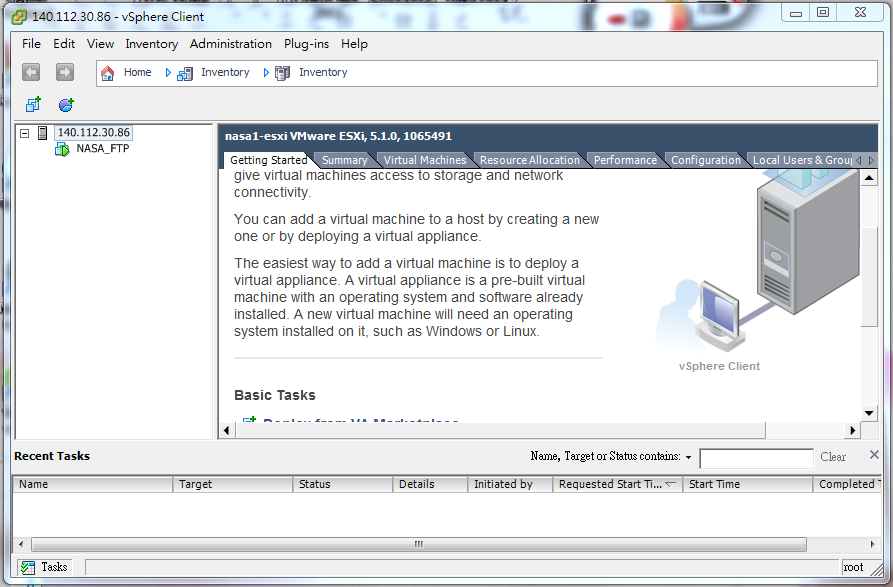This screenshot has height=587, width=893.
Task: Click the Basic Tasks heading
Action: (275, 395)
